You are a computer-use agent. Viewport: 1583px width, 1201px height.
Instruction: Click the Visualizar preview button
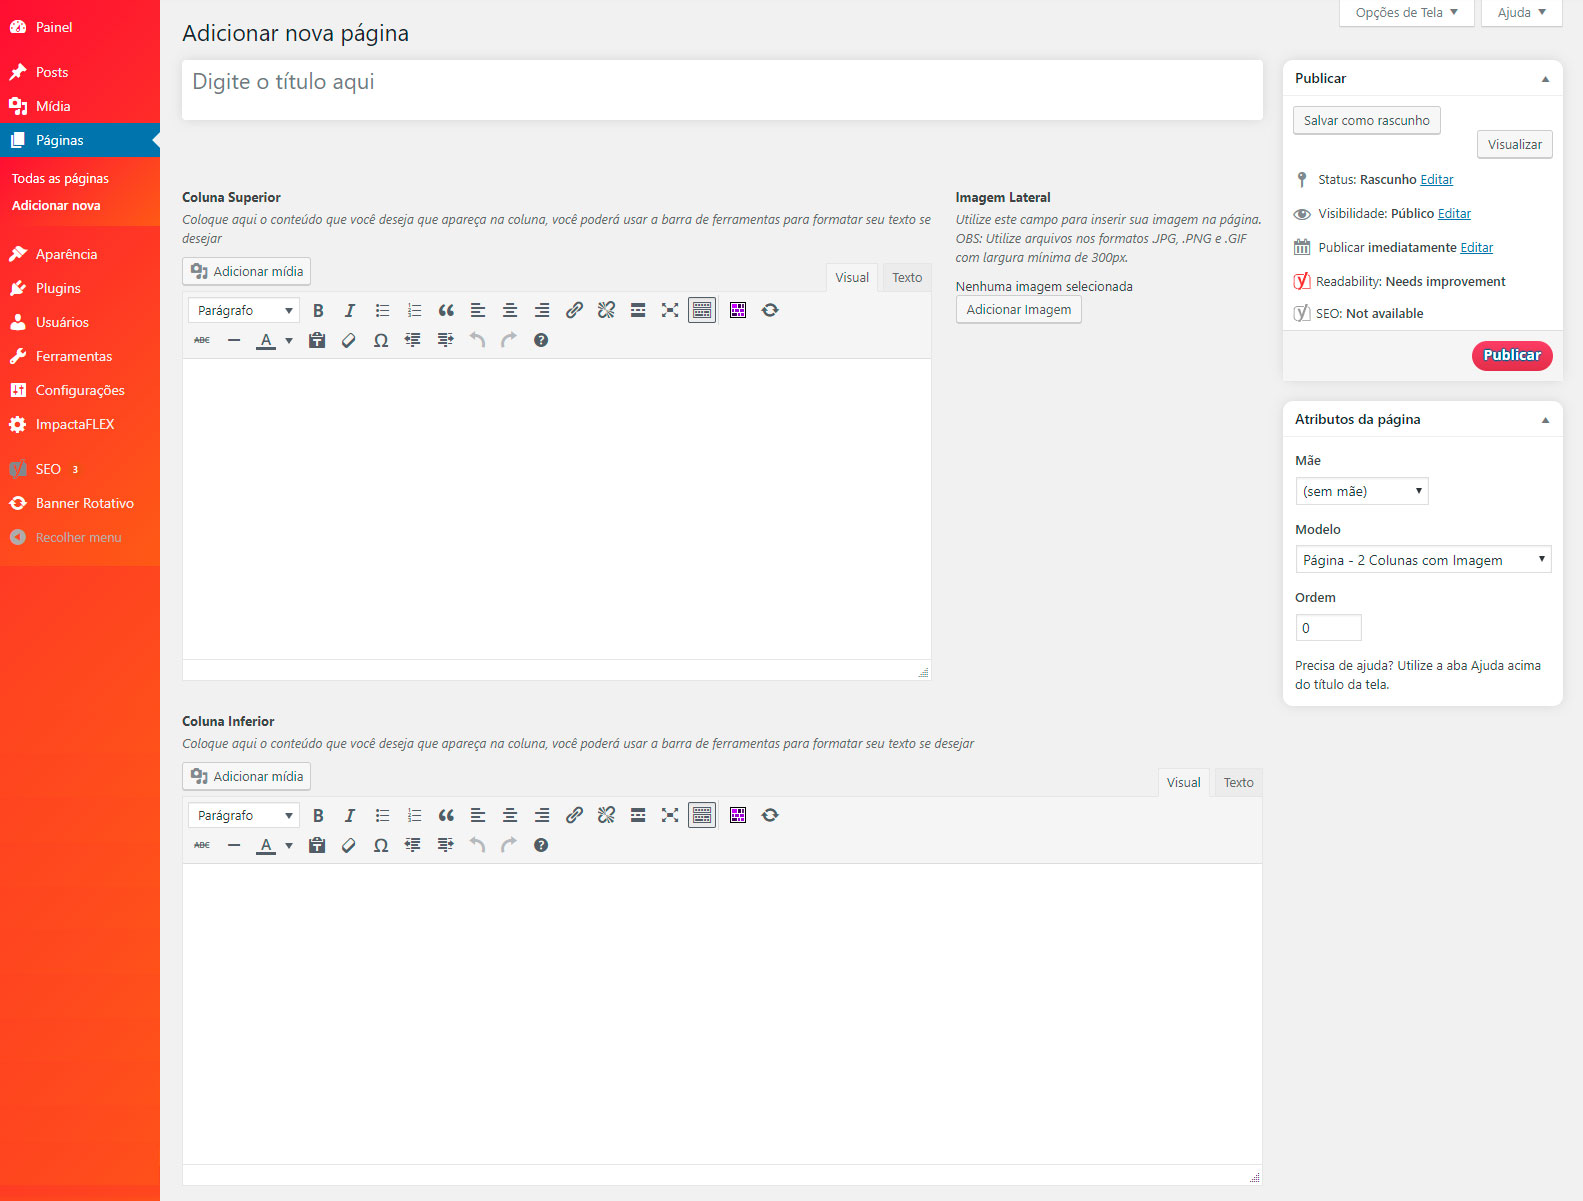(1514, 144)
